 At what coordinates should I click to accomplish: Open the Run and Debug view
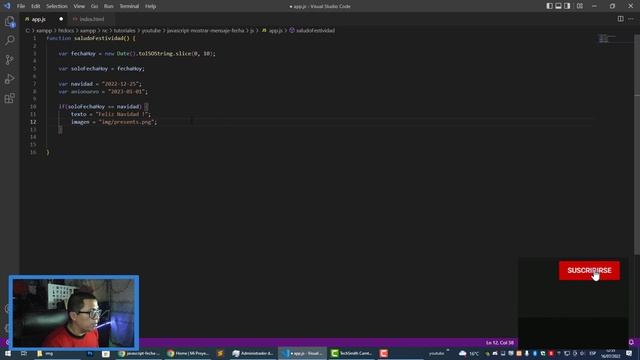[9, 79]
